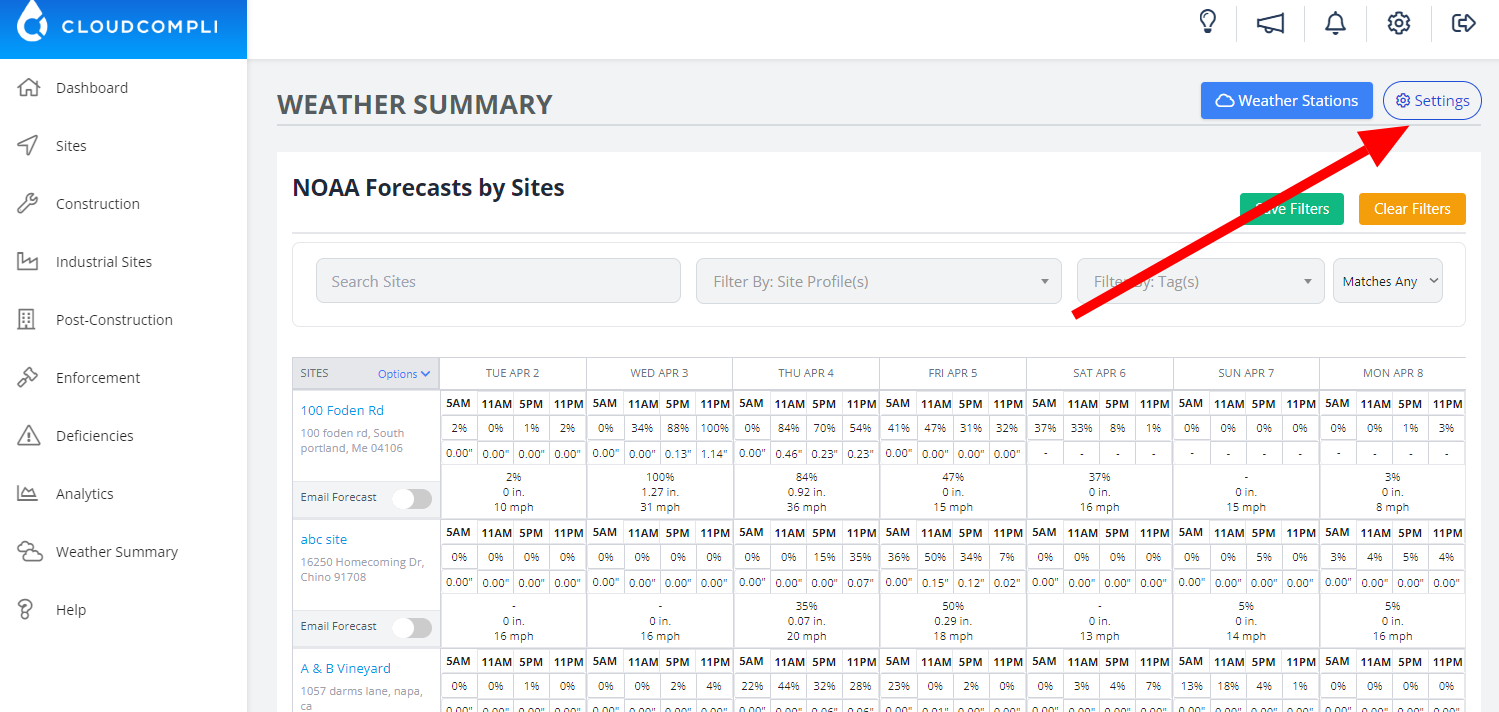Click the WEATHER SUMMARY page title
Viewport: 1499px width, 712px height.
[415, 104]
